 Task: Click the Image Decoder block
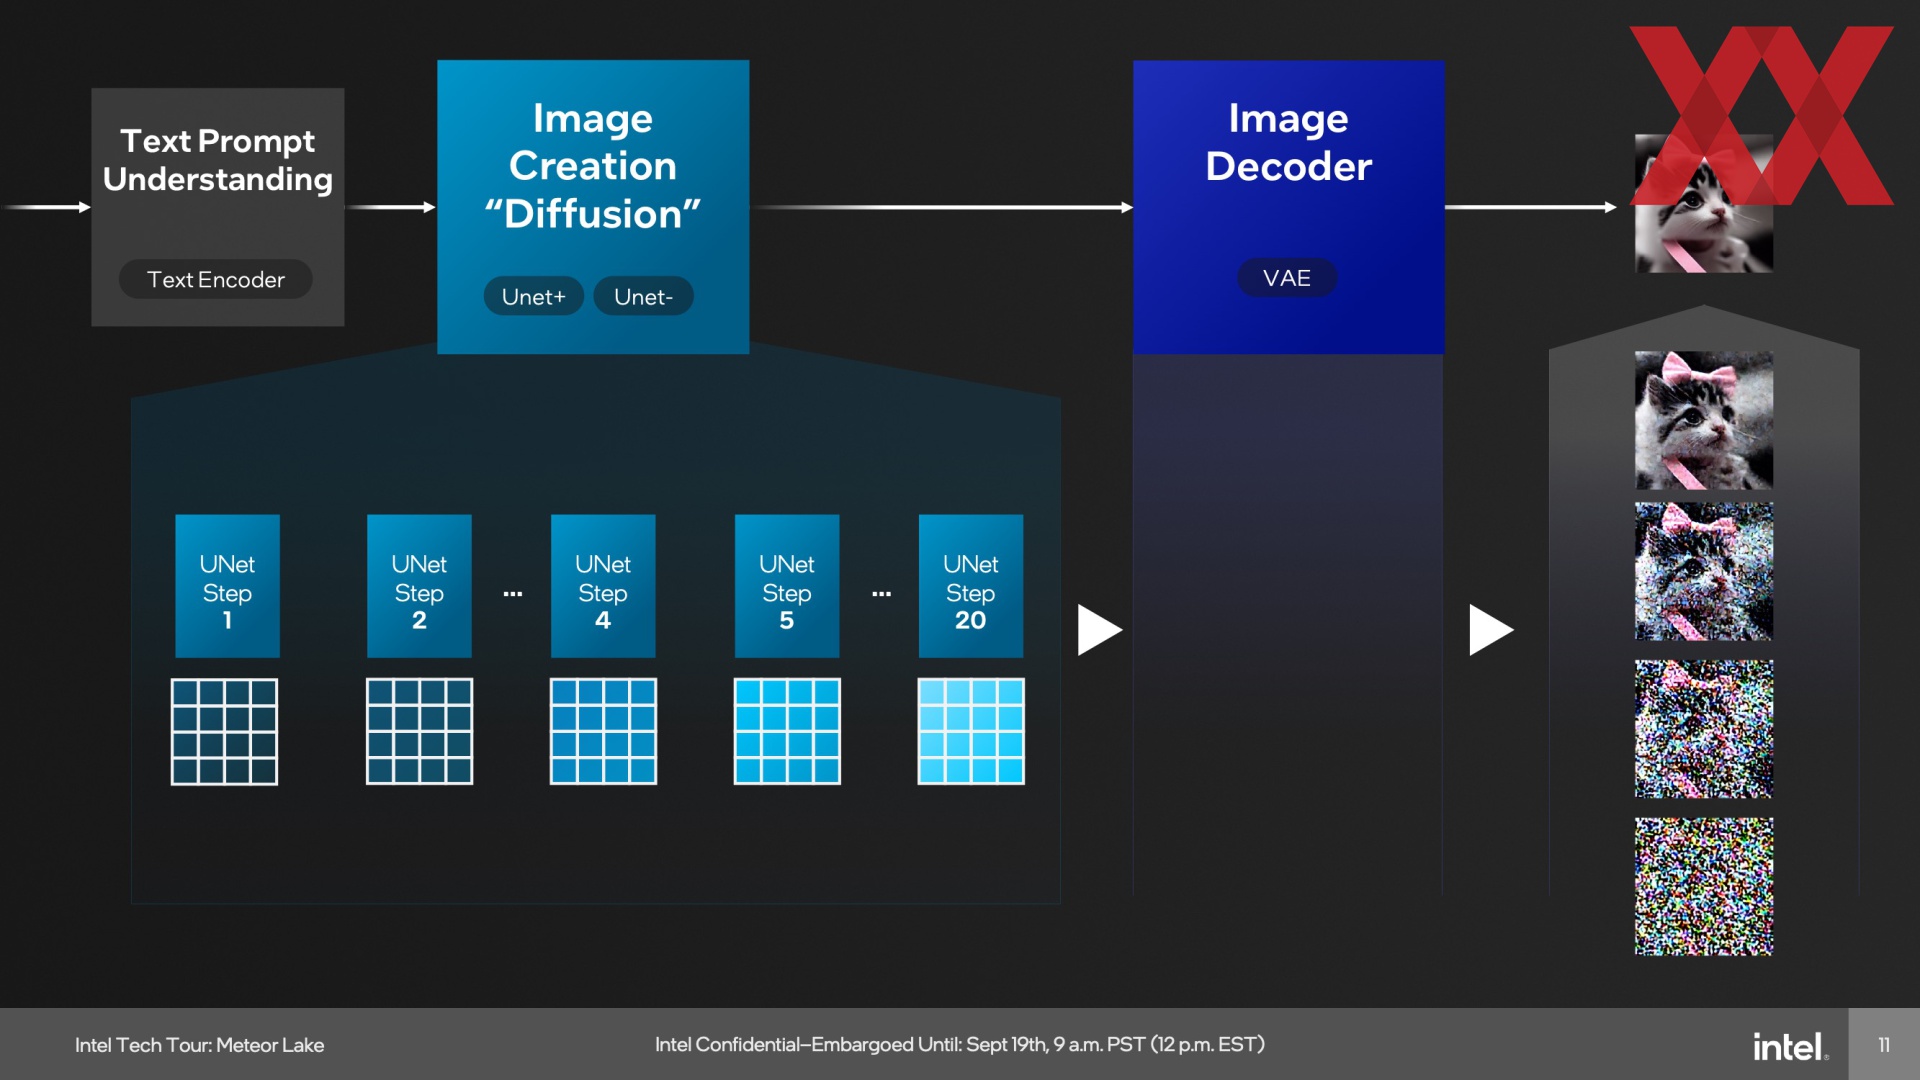click(x=1289, y=207)
